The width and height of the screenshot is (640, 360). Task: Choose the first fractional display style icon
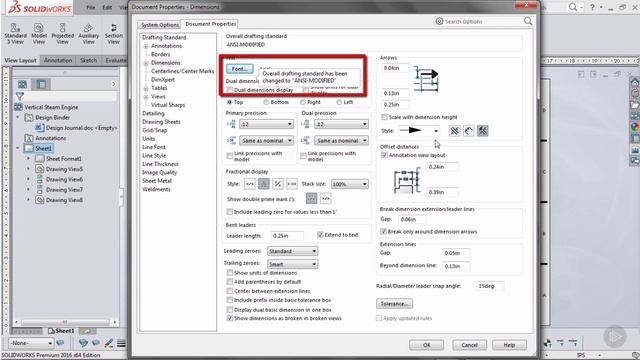click(250, 184)
